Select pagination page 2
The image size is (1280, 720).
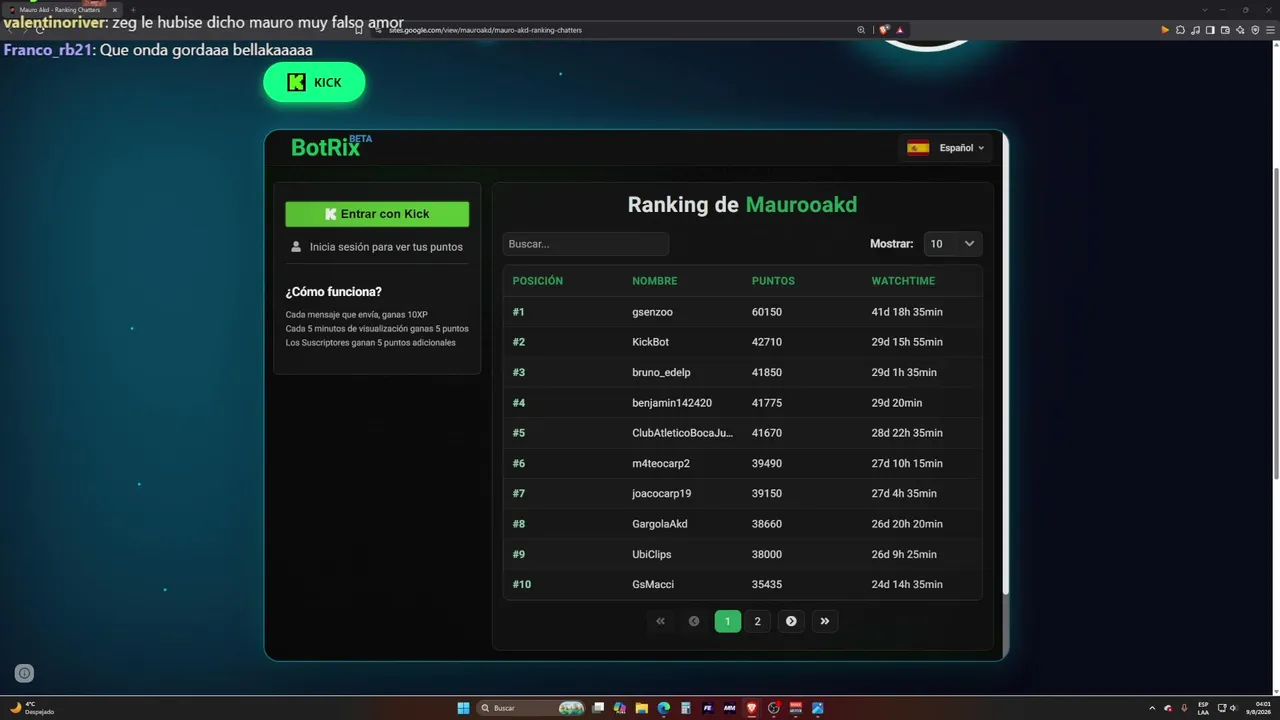(757, 621)
